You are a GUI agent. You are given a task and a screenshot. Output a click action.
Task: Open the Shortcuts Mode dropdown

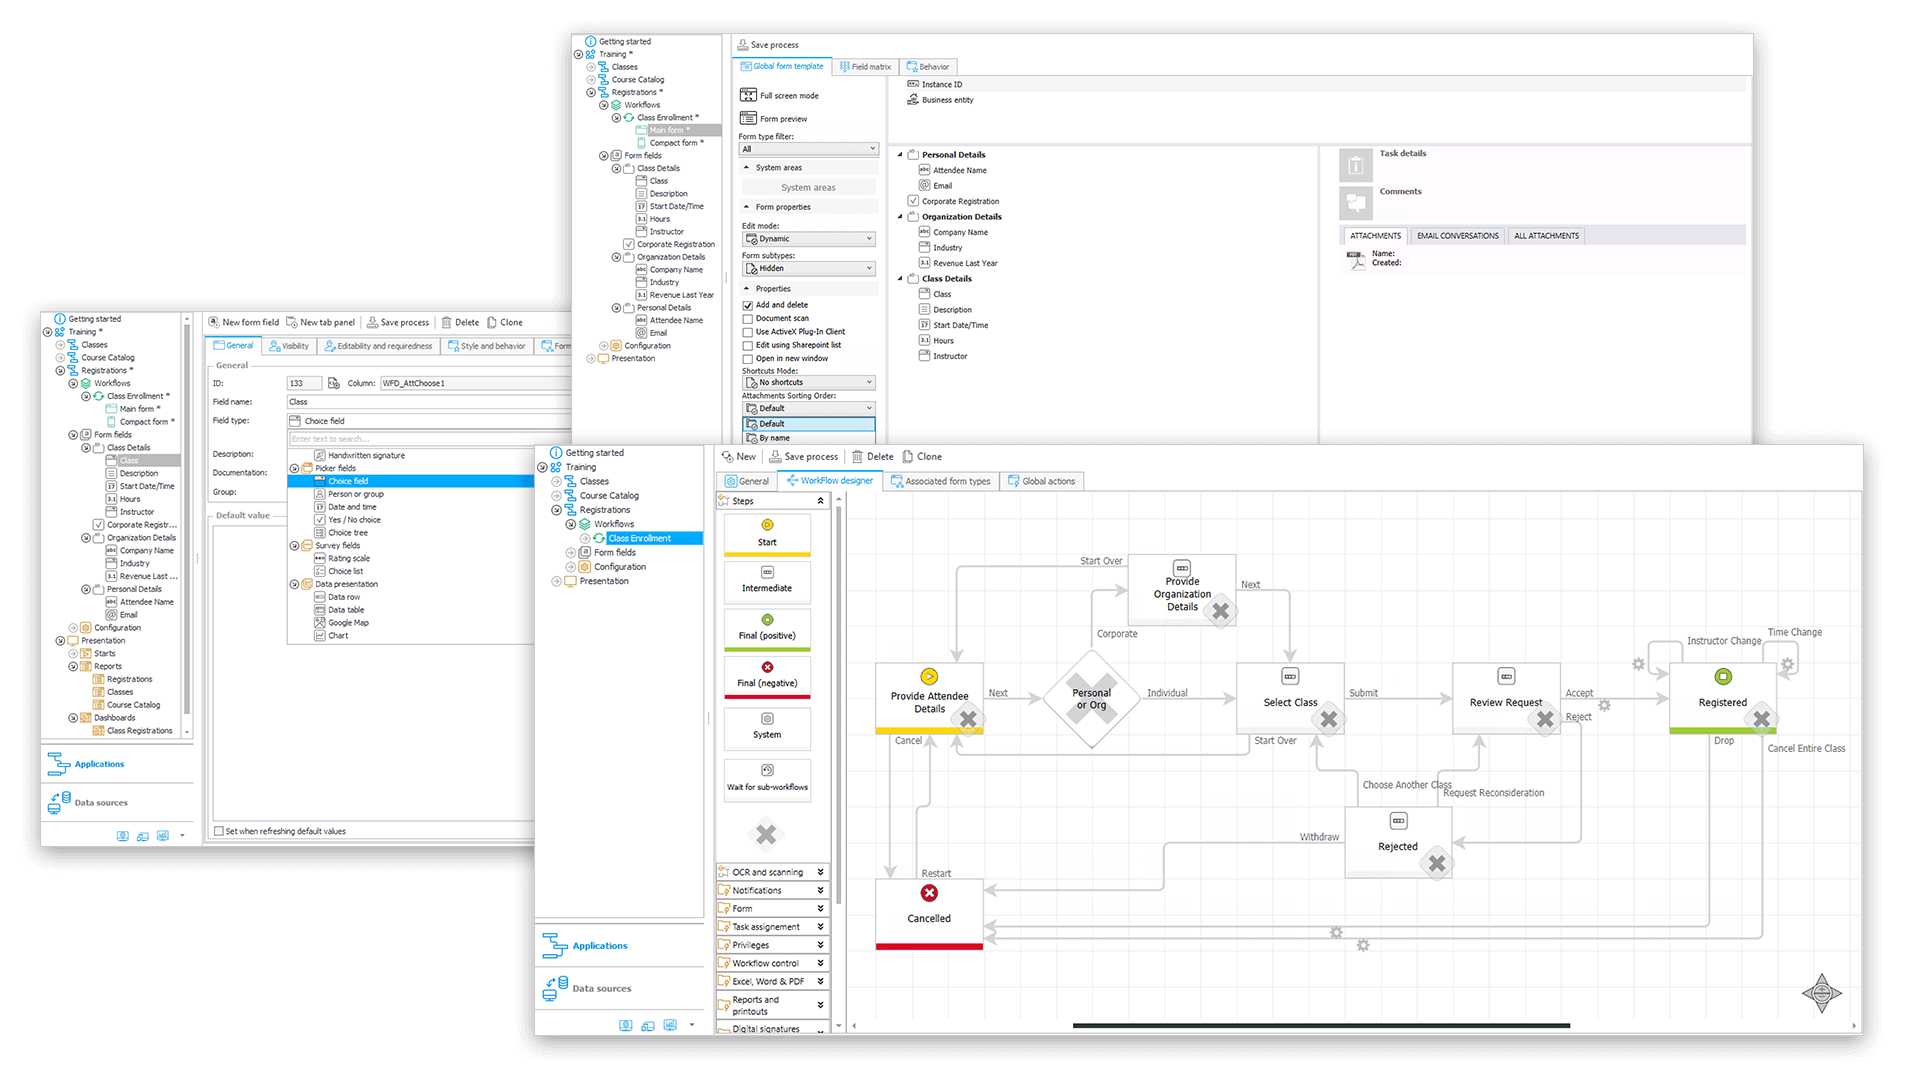click(x=809, y=382)
